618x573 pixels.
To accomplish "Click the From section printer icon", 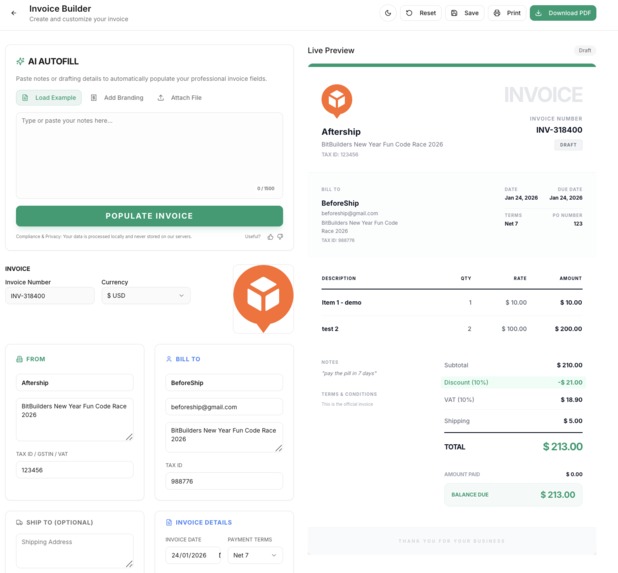I will coord(19,359).
